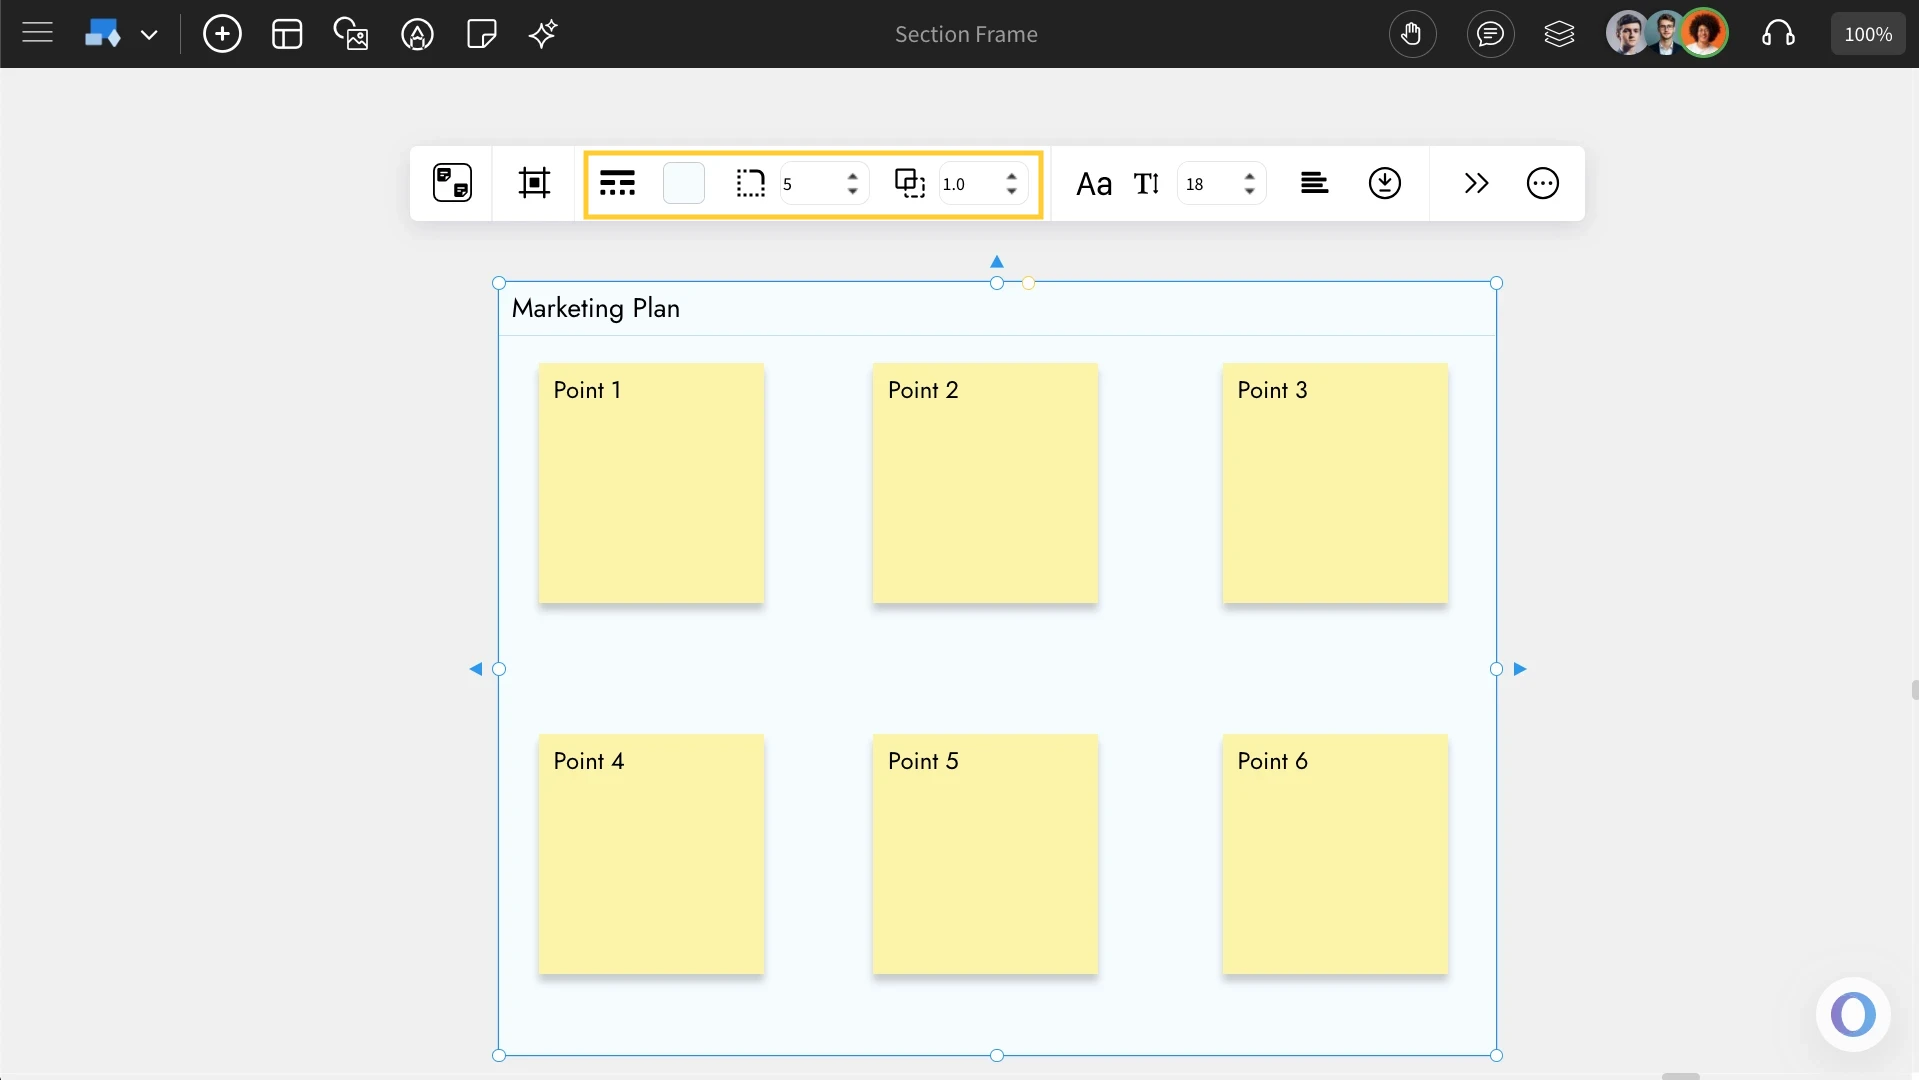Expand the board name dropdown chevron

150,33
